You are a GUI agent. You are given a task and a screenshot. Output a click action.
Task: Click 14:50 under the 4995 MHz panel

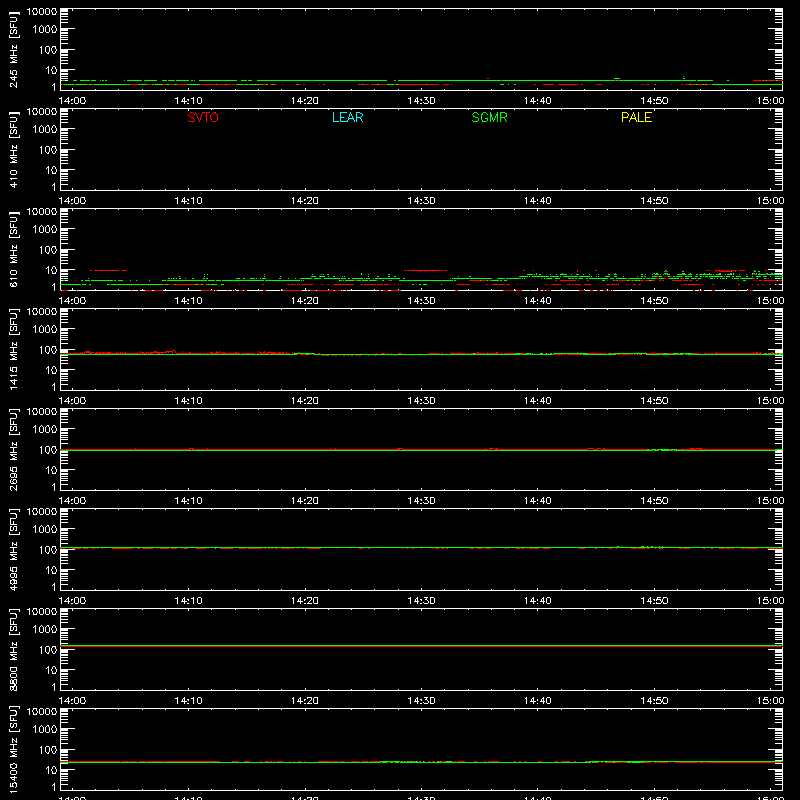(x=654, y=601)
